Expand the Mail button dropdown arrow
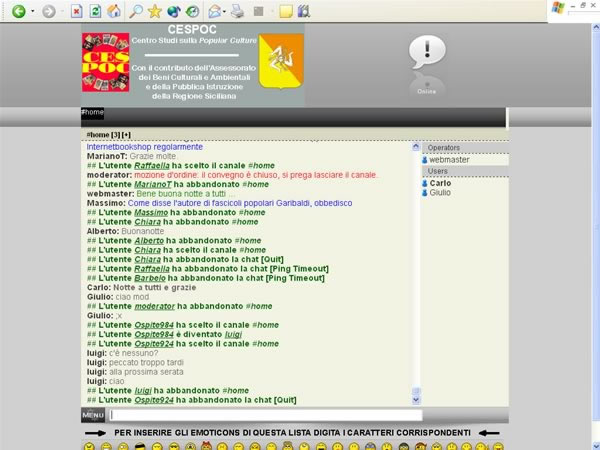Screen dimensions: 600x450 pyautogui.click(x=224, y=11)
